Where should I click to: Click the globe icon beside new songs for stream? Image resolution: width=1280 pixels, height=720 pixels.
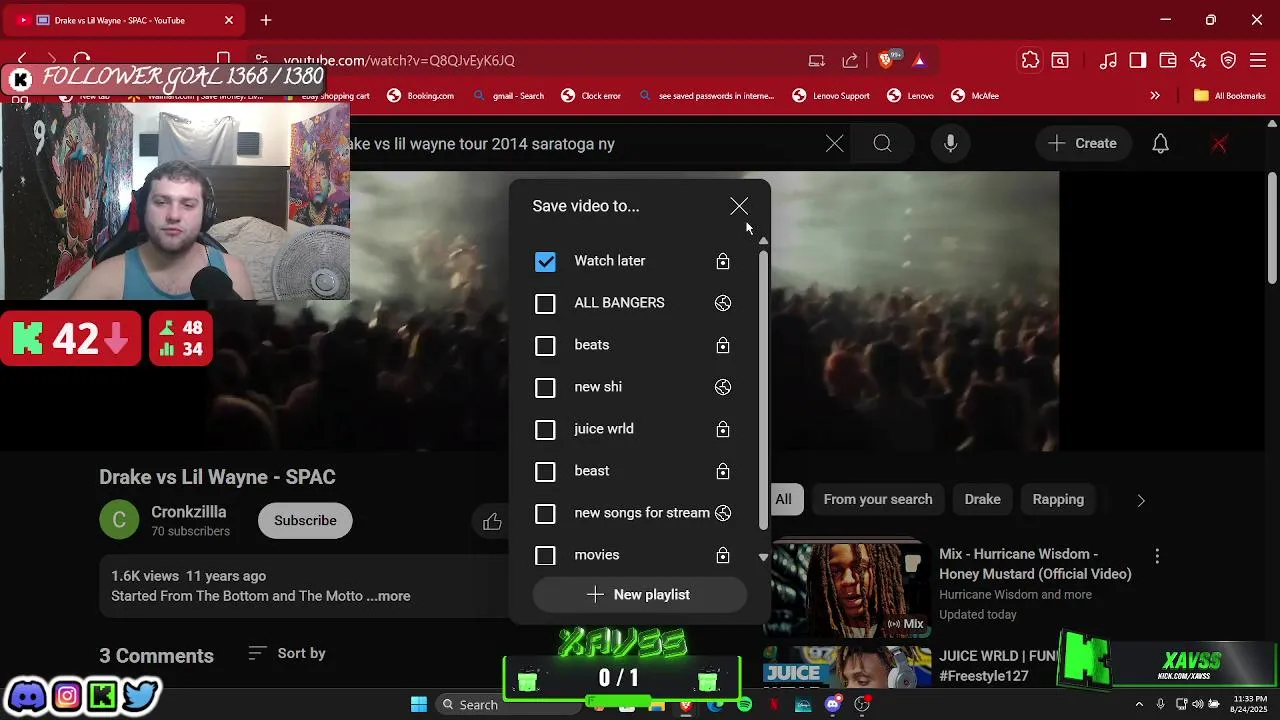click(723, 513)
